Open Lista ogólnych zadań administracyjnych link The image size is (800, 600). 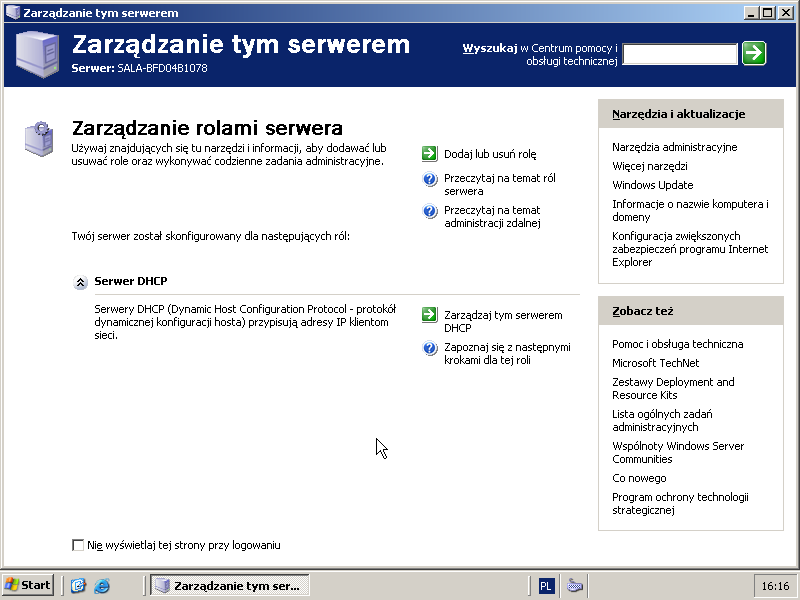click(x=662, y=421)
